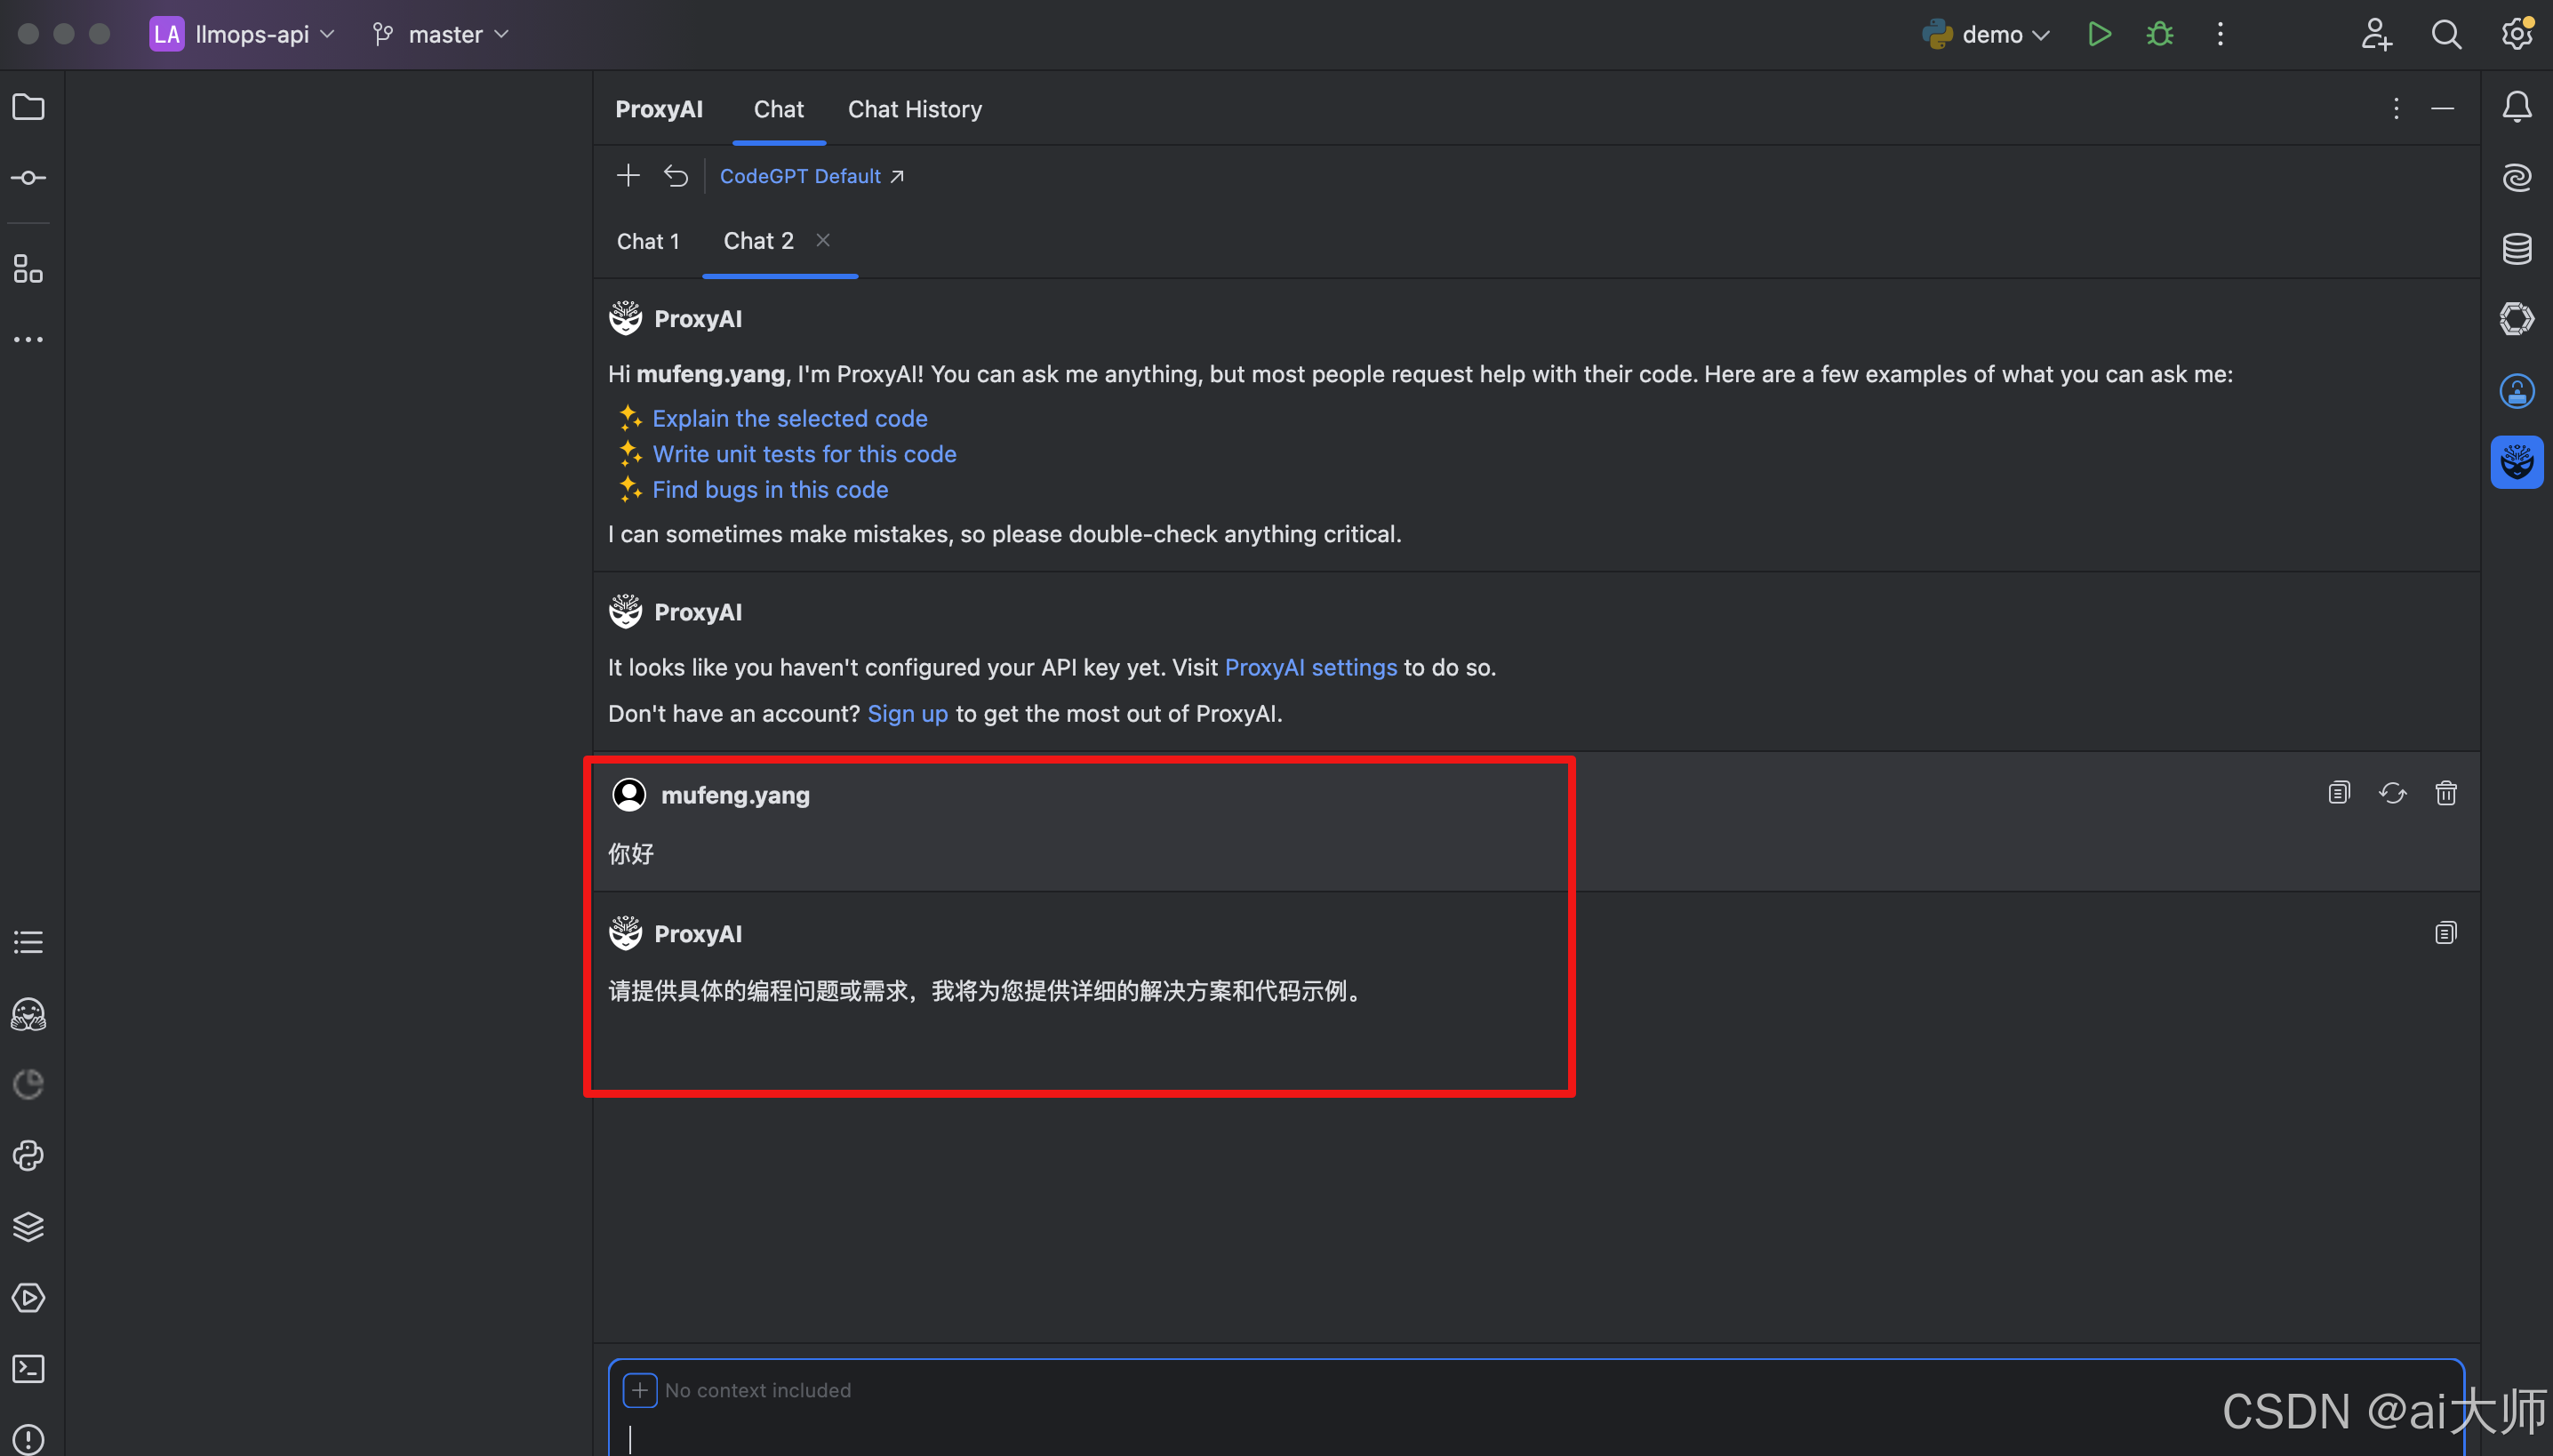Open the Database tool window
The height and width of the screenshot is (1456, 2553).
pyautogui.click(x=2516, y=248)
